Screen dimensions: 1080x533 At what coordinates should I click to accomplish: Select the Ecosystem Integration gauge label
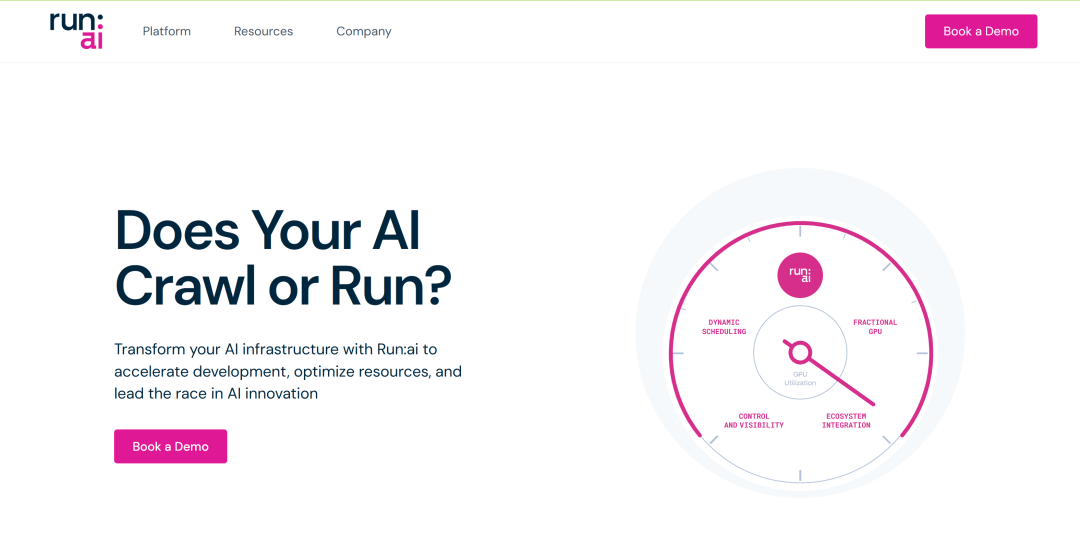(x=846, y=421)
